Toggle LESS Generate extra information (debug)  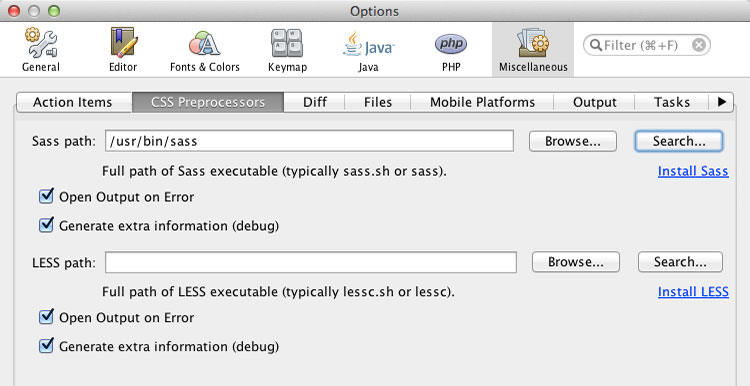[46, 345]
